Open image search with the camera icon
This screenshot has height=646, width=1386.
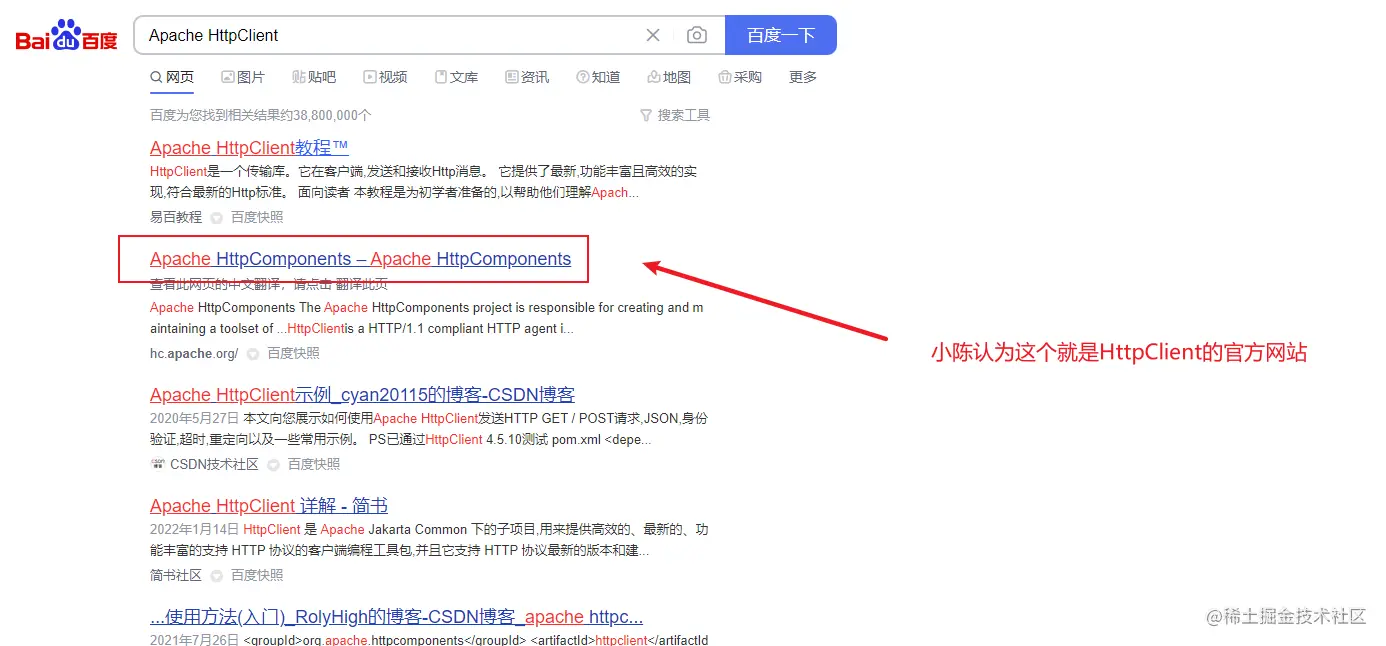[x=697, y=35]
